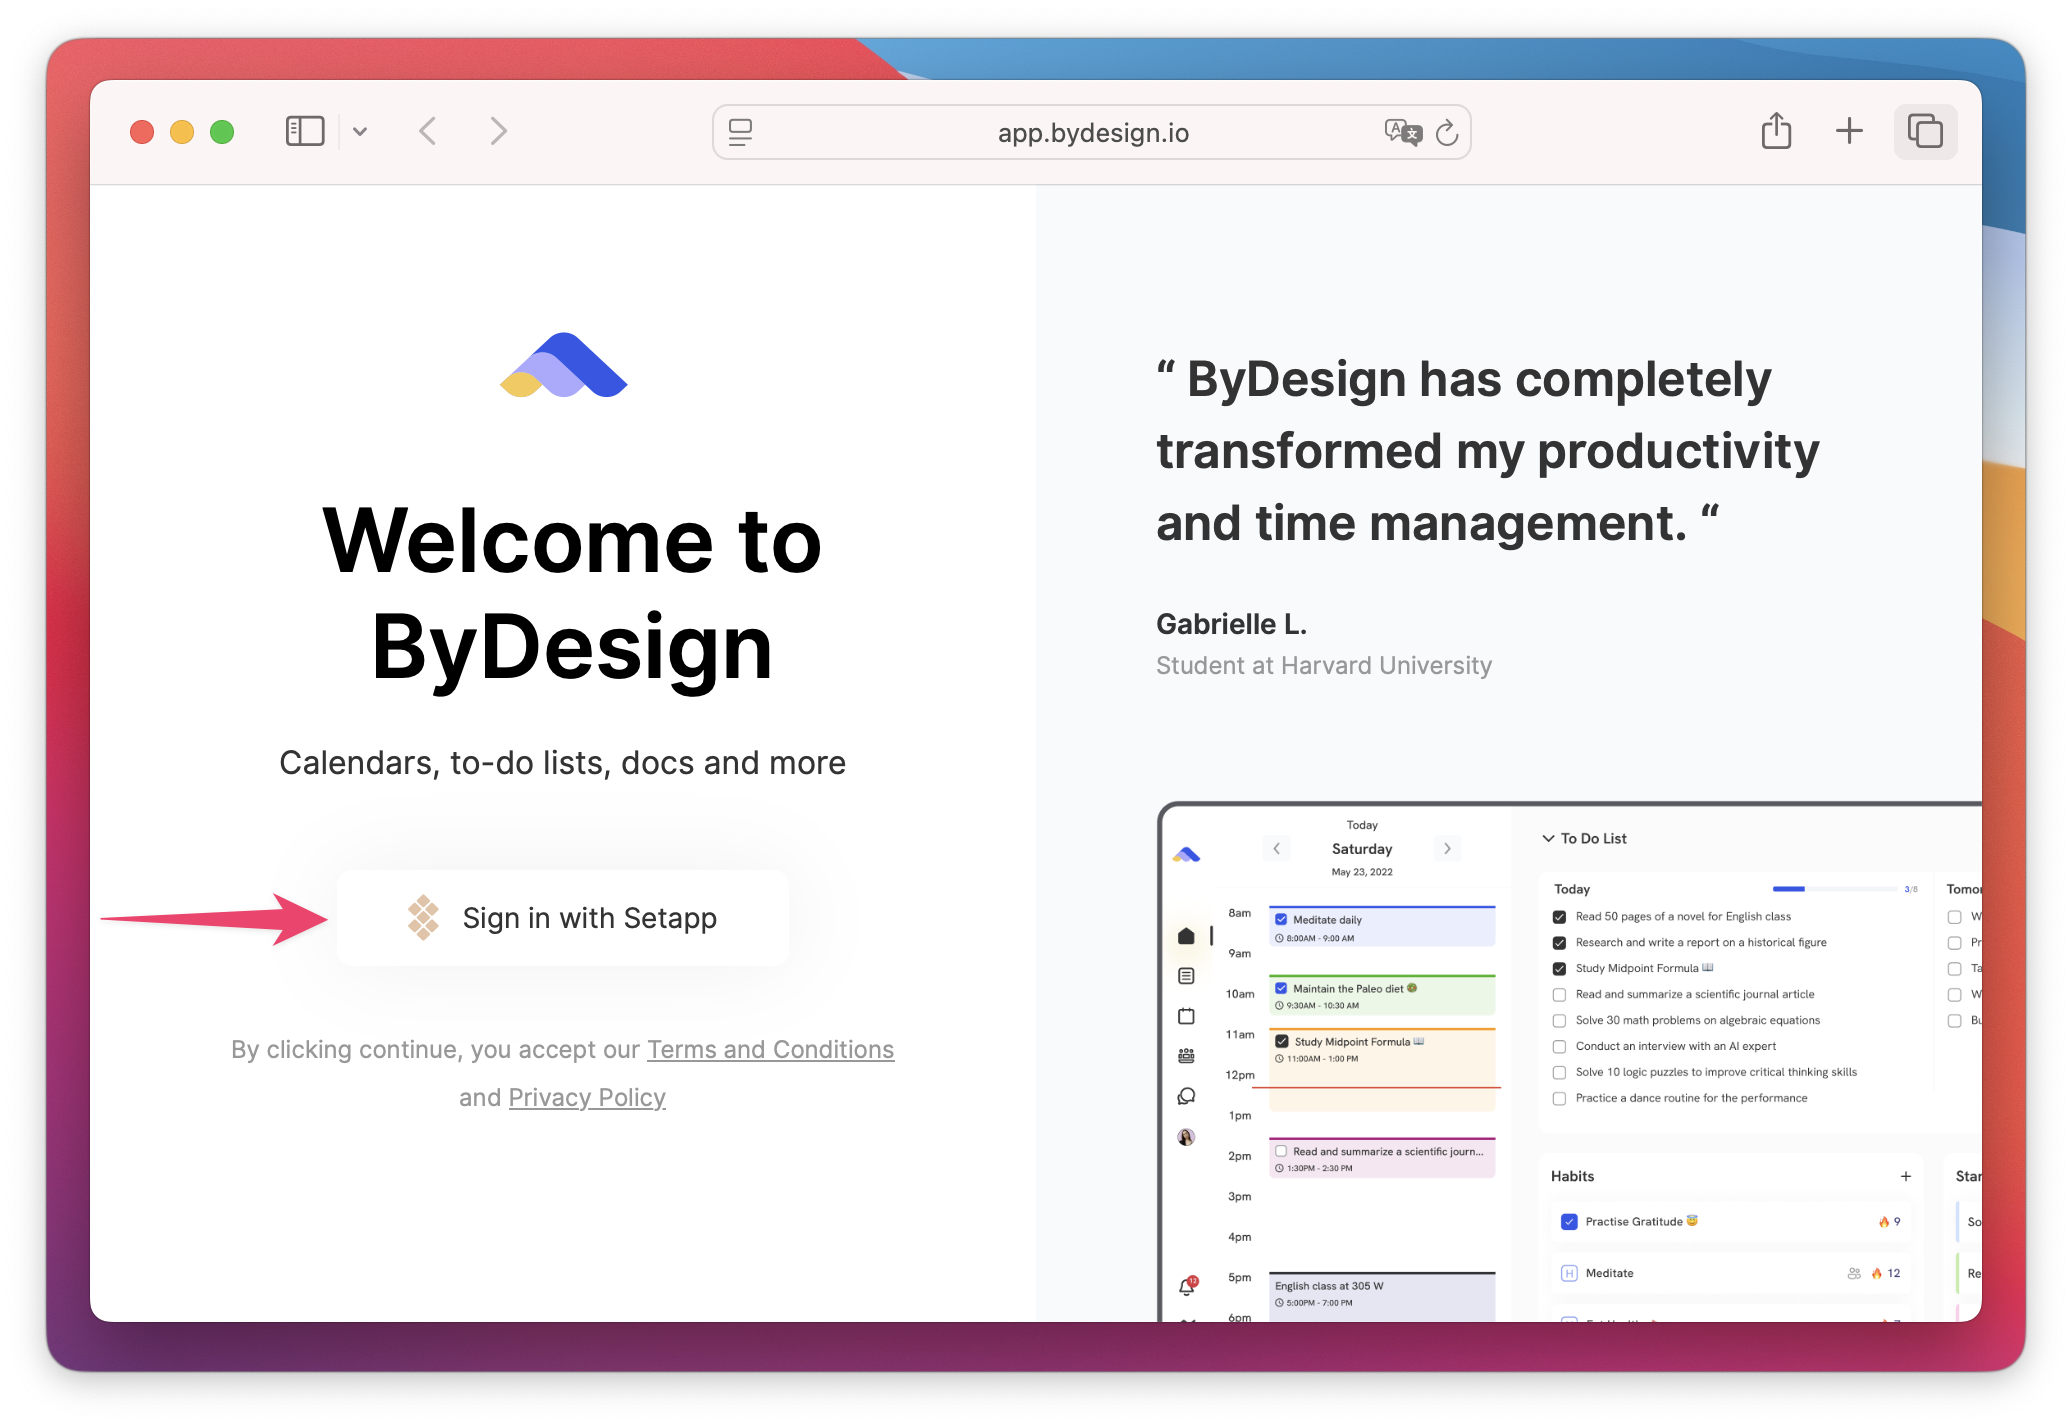Open the notifications bell in preview sidebar
This screenshot has width=2072, height=1426.
(1187, 1286)
